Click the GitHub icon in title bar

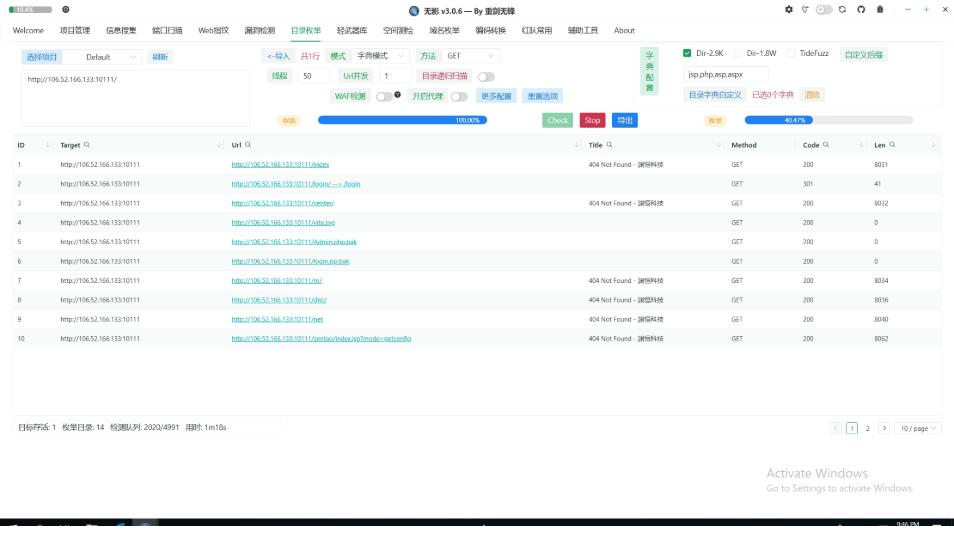pos(861,9)
